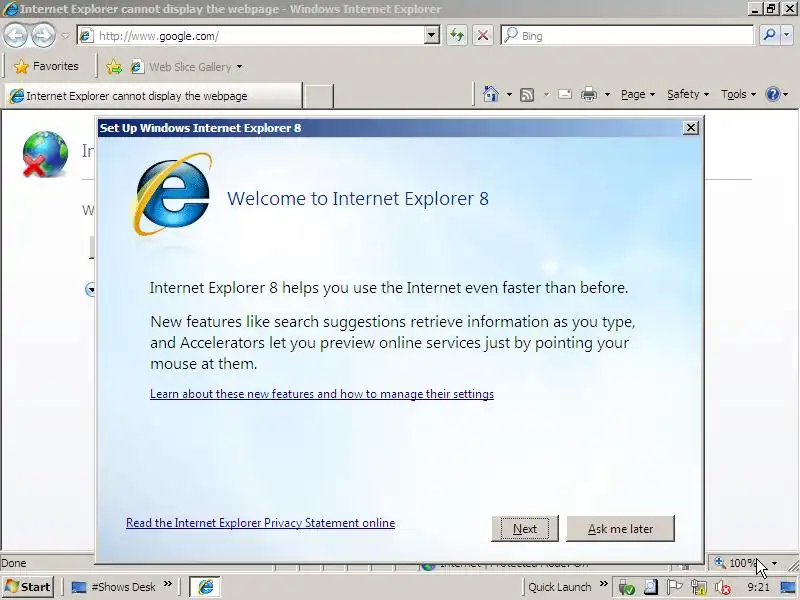The height and width of the screenshot is (600, 800).
Task: Click the system tray clock 9:21
Action: point(758,587)
